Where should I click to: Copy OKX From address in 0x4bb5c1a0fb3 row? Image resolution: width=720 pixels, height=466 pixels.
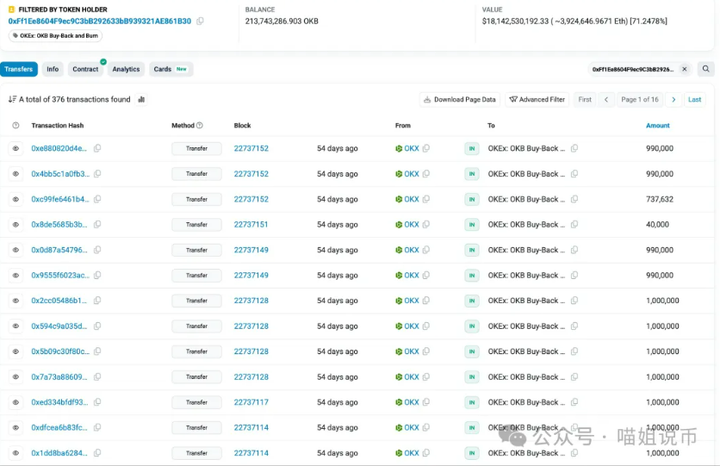pos(426,174)
